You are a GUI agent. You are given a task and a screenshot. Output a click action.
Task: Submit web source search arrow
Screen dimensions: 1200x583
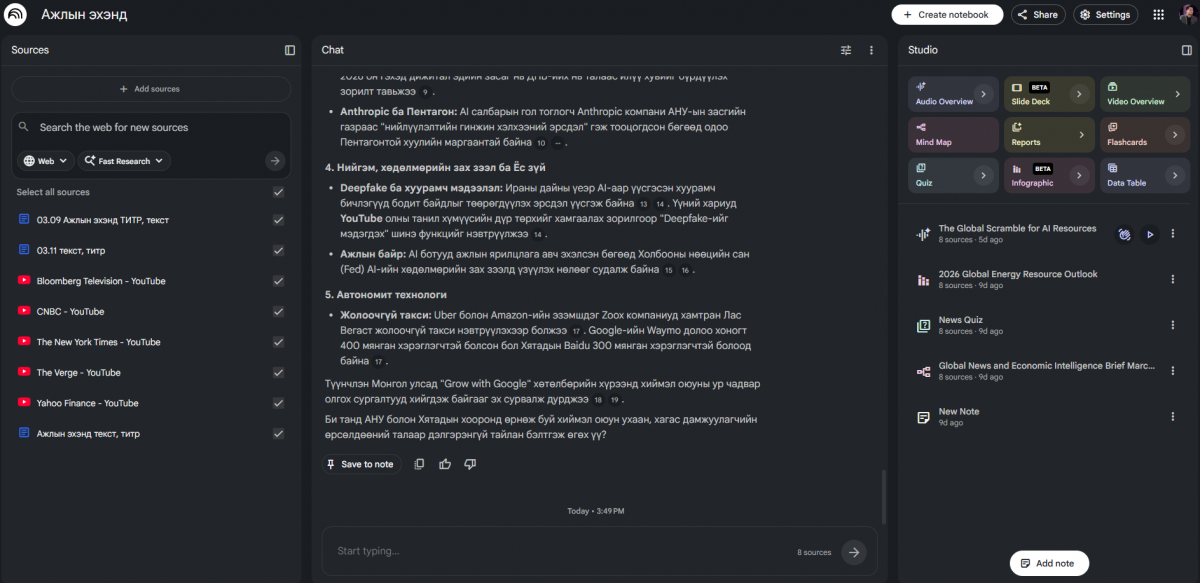275,161
